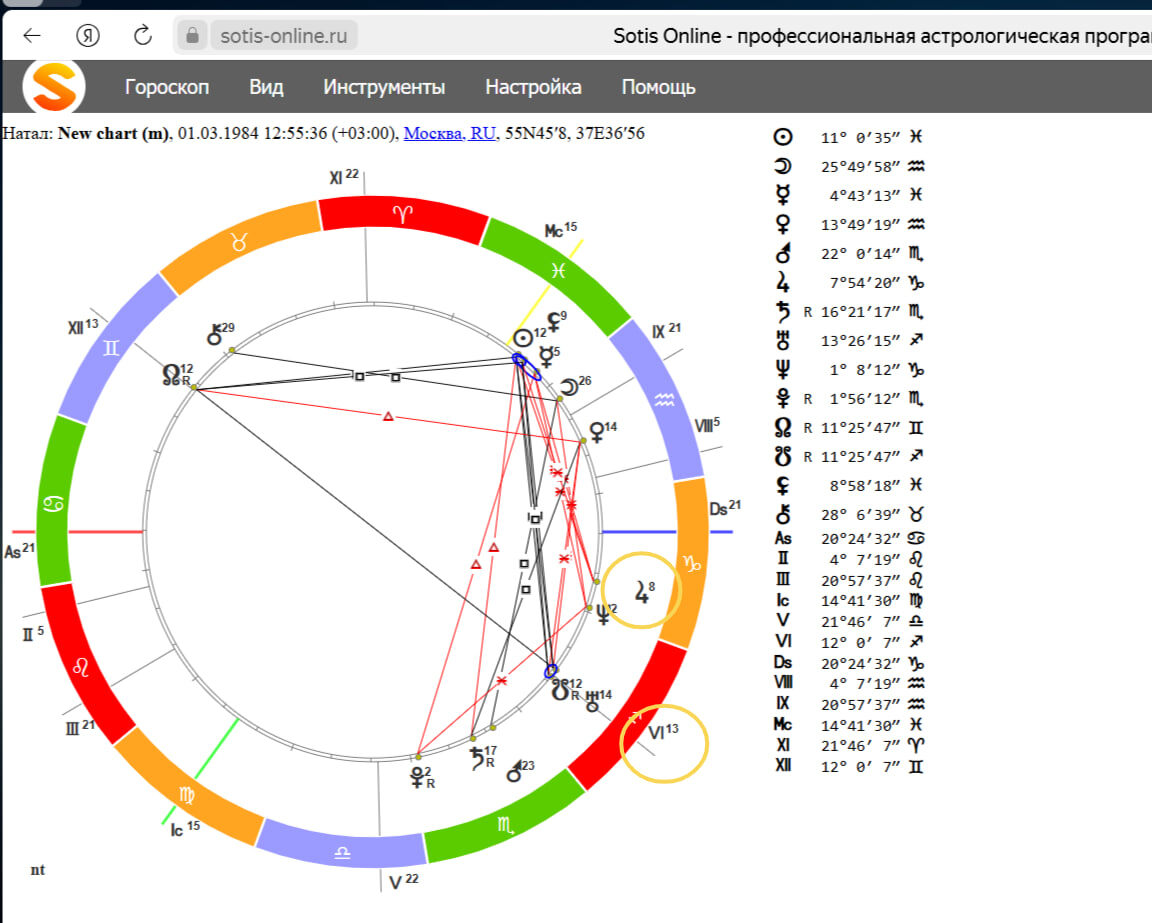Click the IX 21 house cusp label
Screen dimensions: 1152x923
click(x=666, y=331)
